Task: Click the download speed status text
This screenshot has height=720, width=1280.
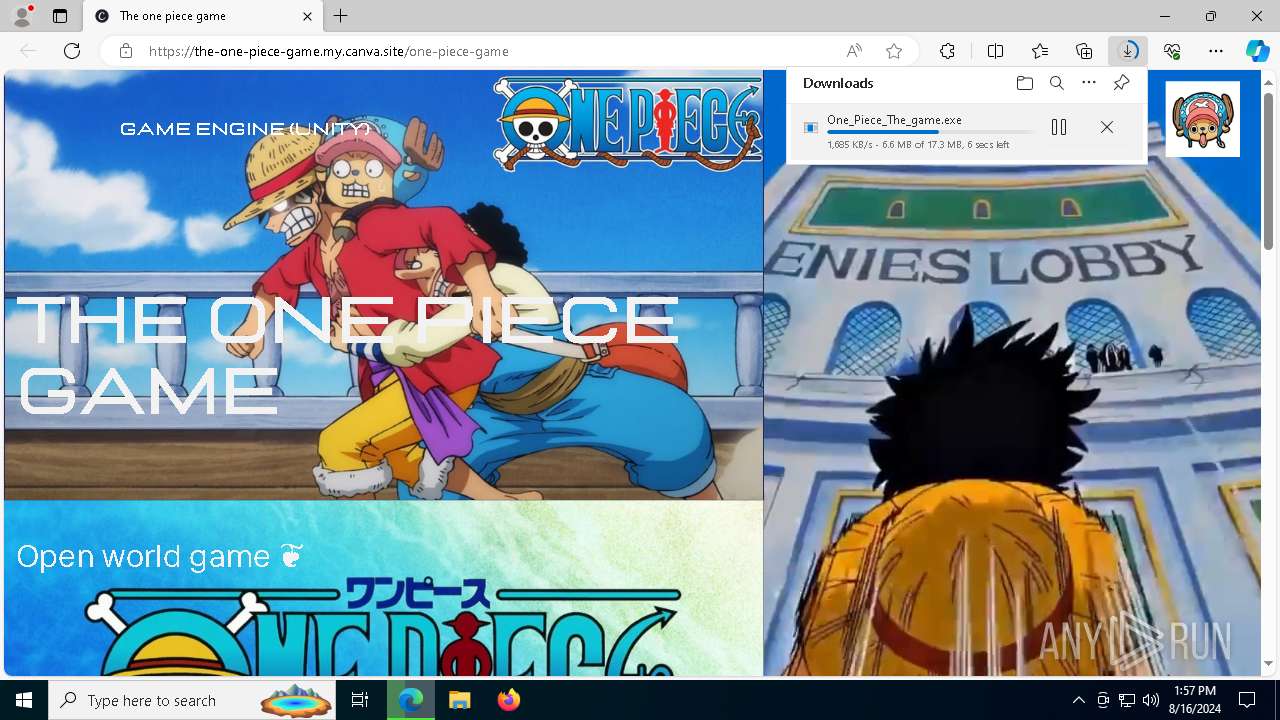Action: (917, 145)
